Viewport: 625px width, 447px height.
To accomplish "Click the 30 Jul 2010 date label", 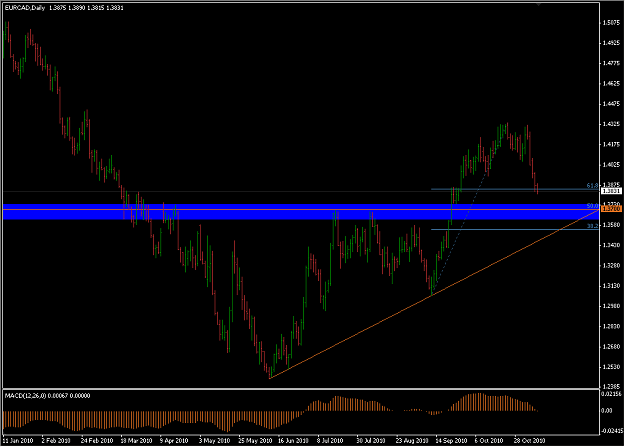I will coord(371,441).
